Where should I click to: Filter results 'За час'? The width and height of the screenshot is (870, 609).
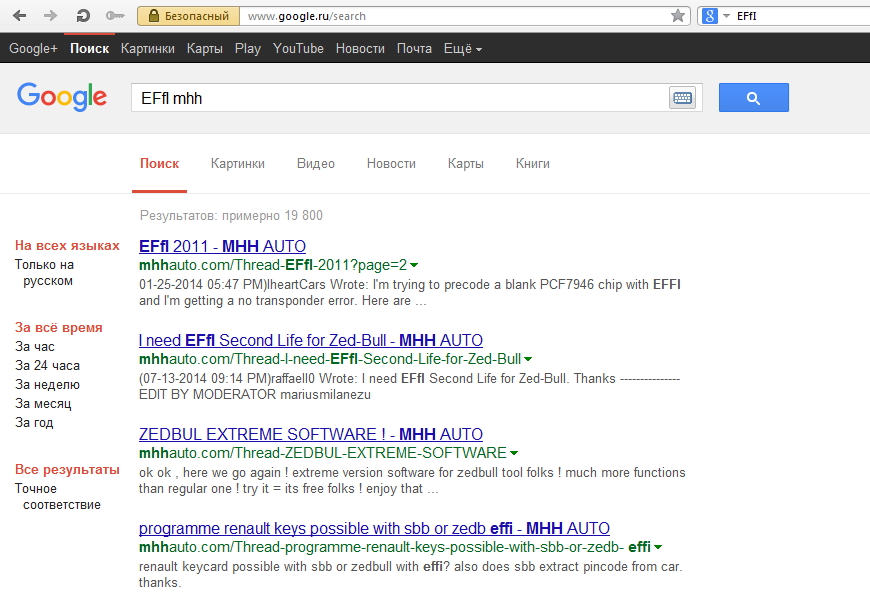click(x=35, y=347)
